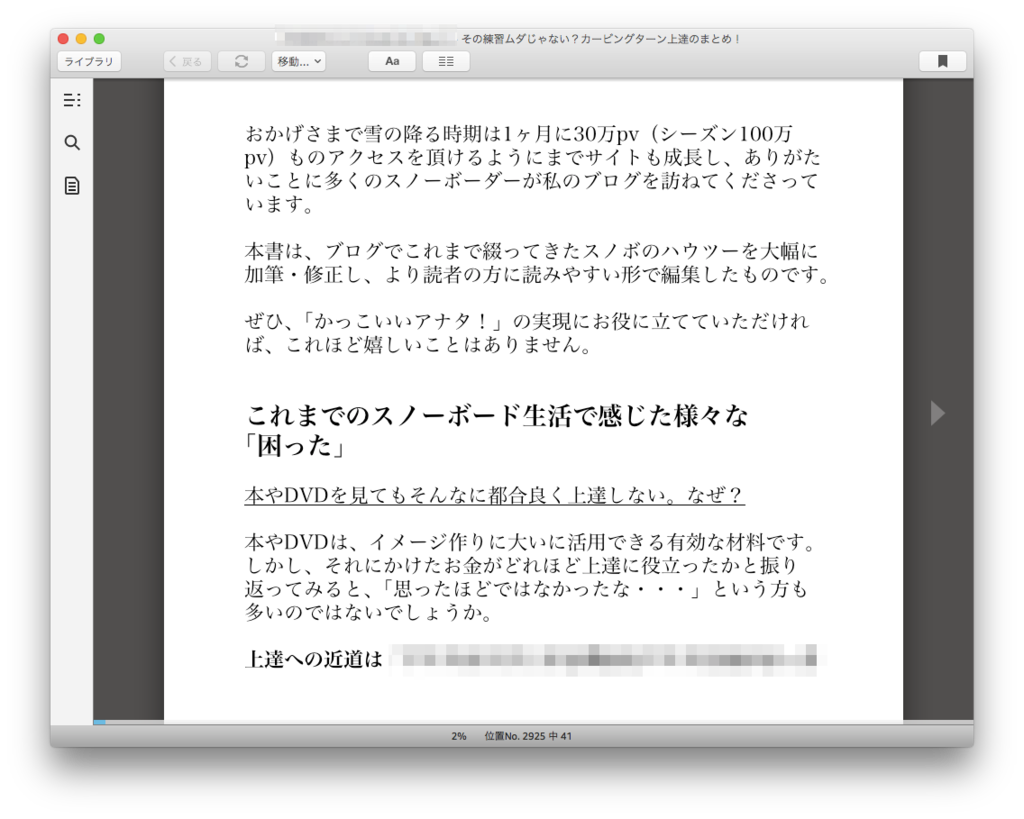This screenshot has height=819, width=1024.
Task: Click the 2% progress indicator text
Action: pyautogui.click(x=458, y=736)
